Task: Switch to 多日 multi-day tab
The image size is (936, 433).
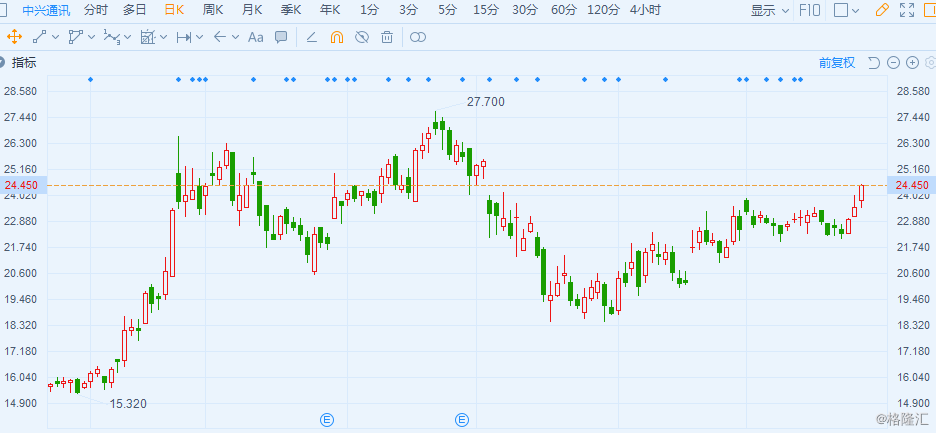Action: (x=134, y=10)
